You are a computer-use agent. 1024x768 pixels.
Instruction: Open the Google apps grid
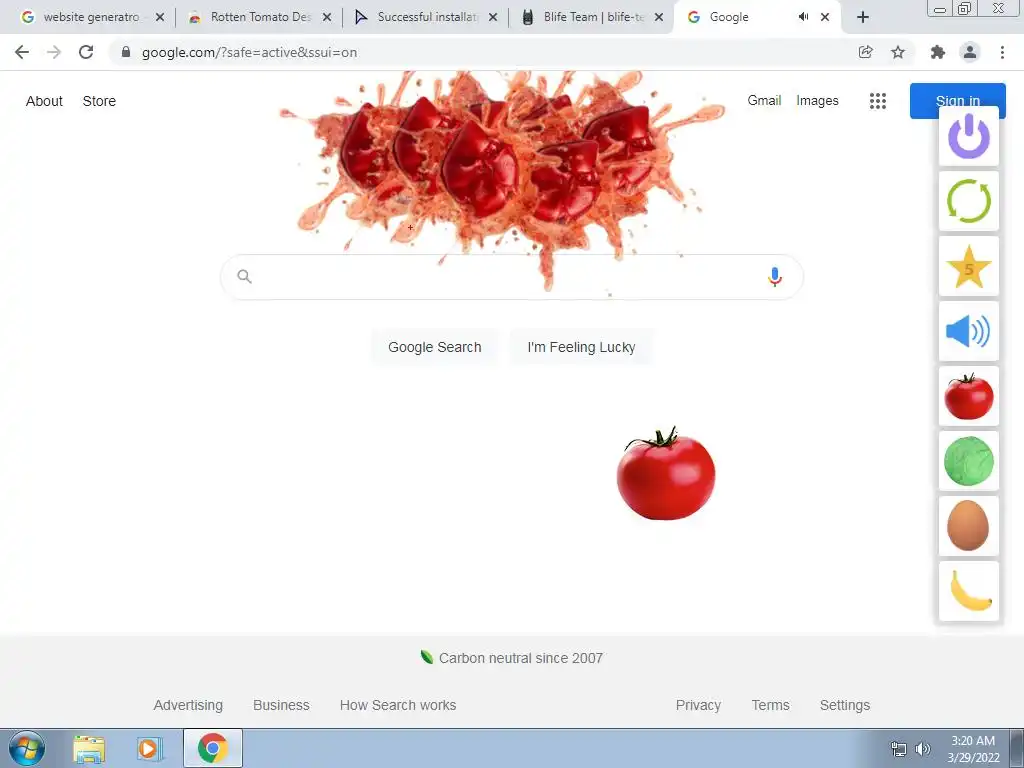[x=878, y=101]
